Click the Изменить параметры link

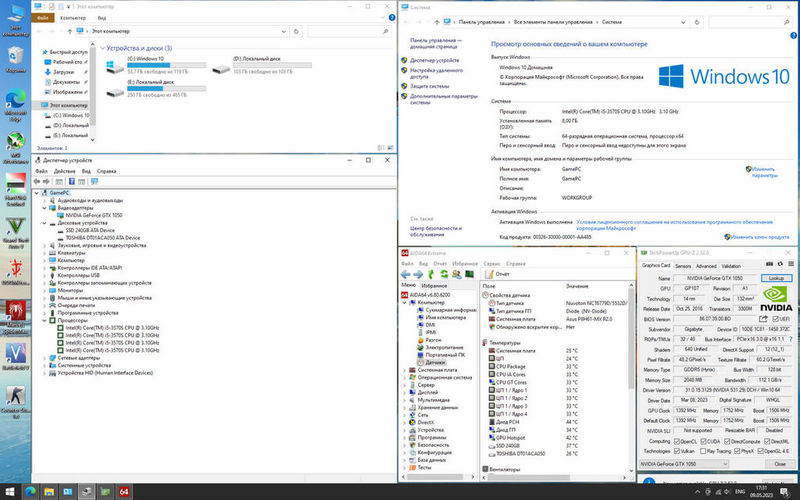pyautogui.click(x=764, y=172)
